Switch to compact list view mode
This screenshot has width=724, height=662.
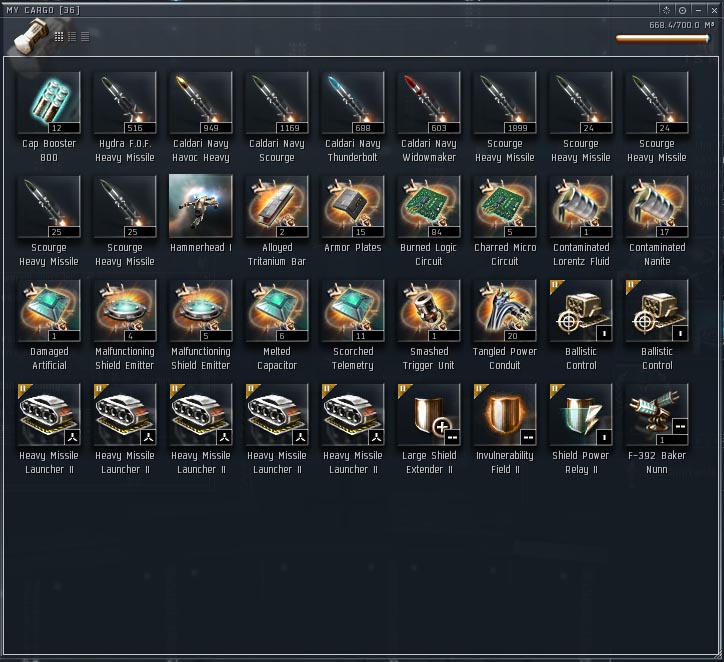(85, 36)
